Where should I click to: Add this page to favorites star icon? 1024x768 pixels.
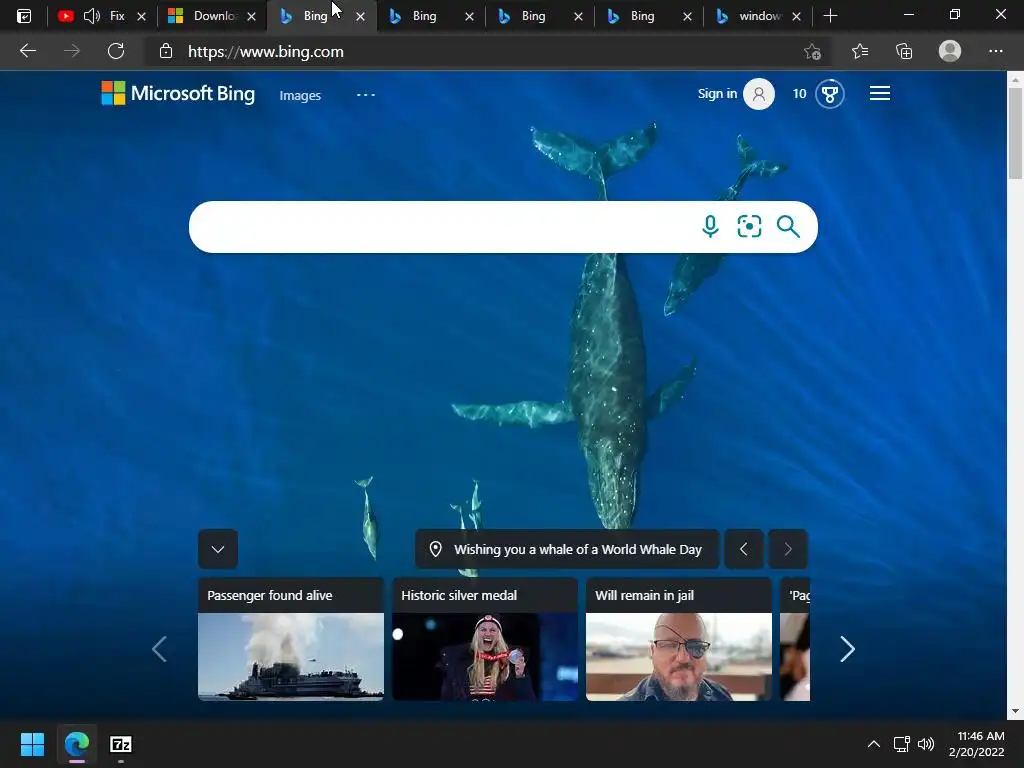click(812, 52)
